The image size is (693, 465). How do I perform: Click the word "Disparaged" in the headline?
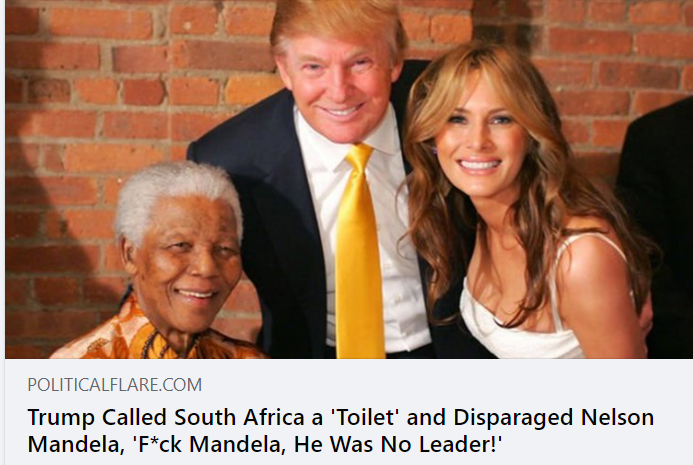pos(513,418)
